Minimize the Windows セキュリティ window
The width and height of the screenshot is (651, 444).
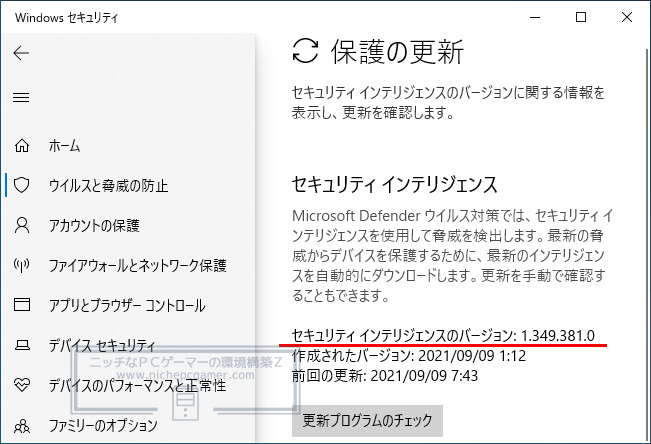click(x=535, y=17)
